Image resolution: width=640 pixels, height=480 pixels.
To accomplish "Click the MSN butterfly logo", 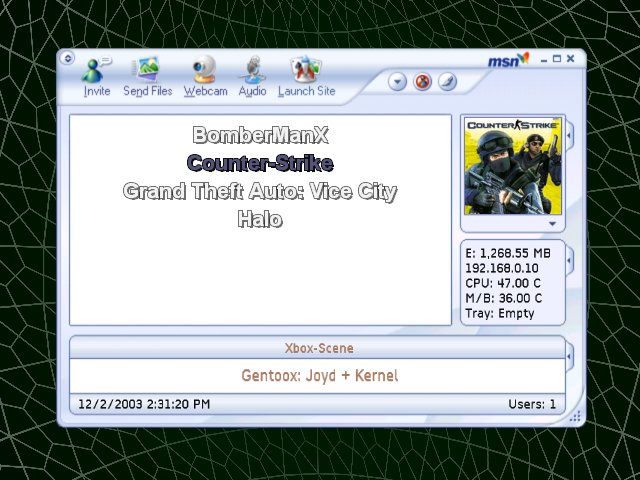I will 509,60.
